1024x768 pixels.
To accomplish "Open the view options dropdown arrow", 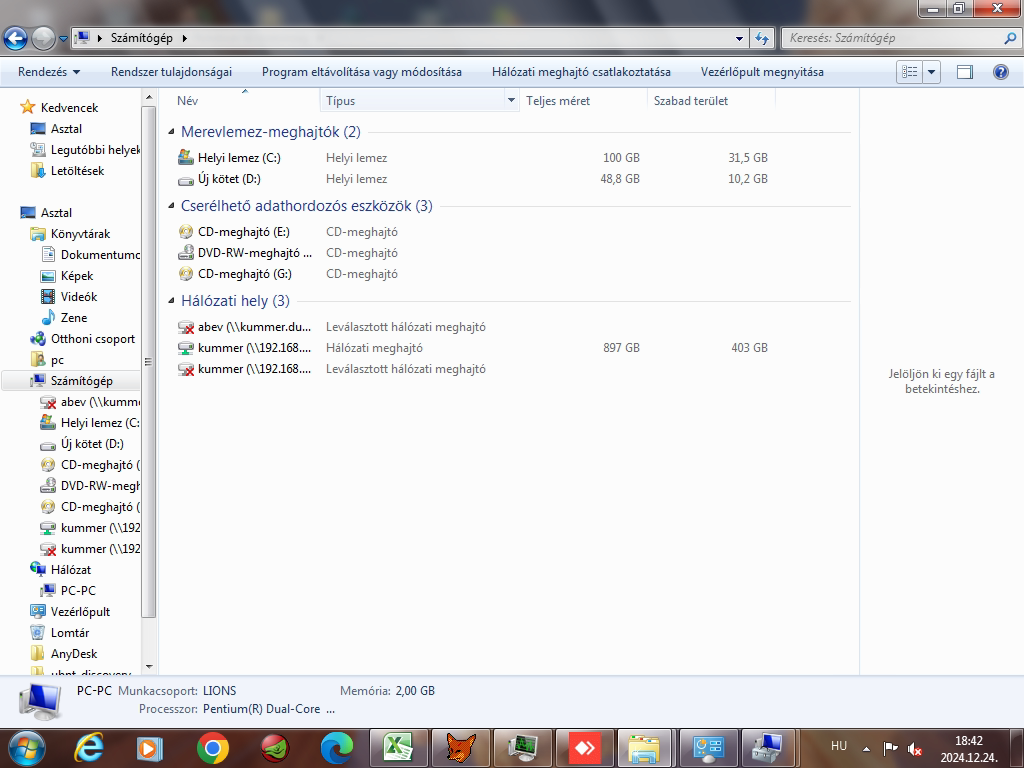I will (932, 72).
